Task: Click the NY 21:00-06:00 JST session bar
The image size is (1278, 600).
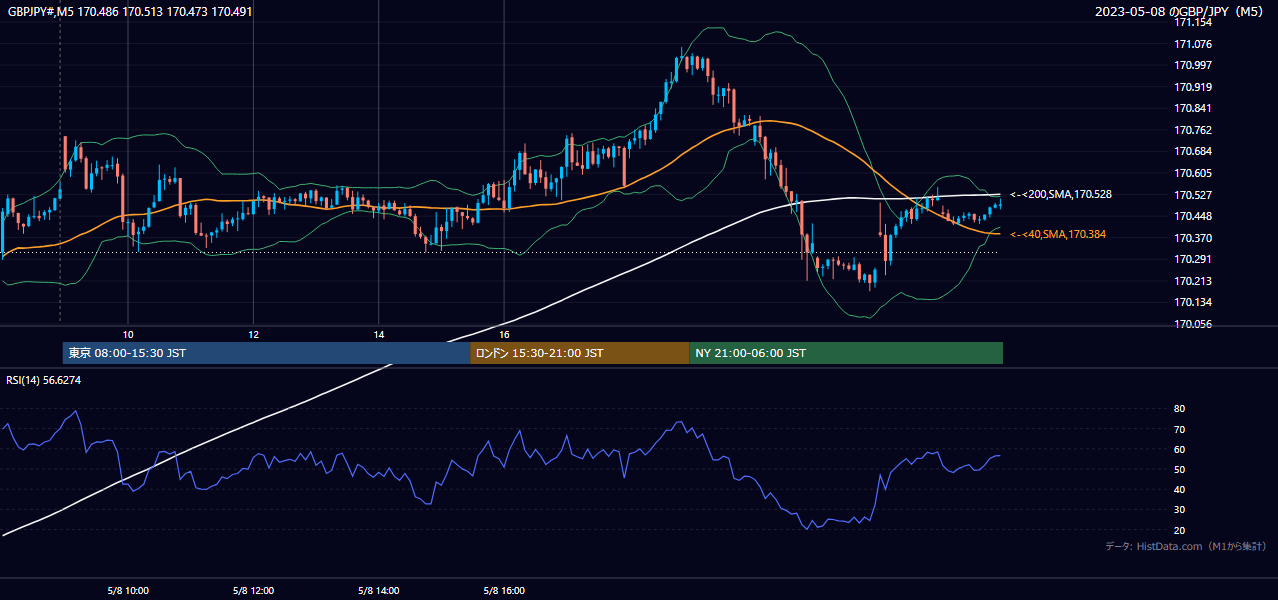Action: [846, 353]
